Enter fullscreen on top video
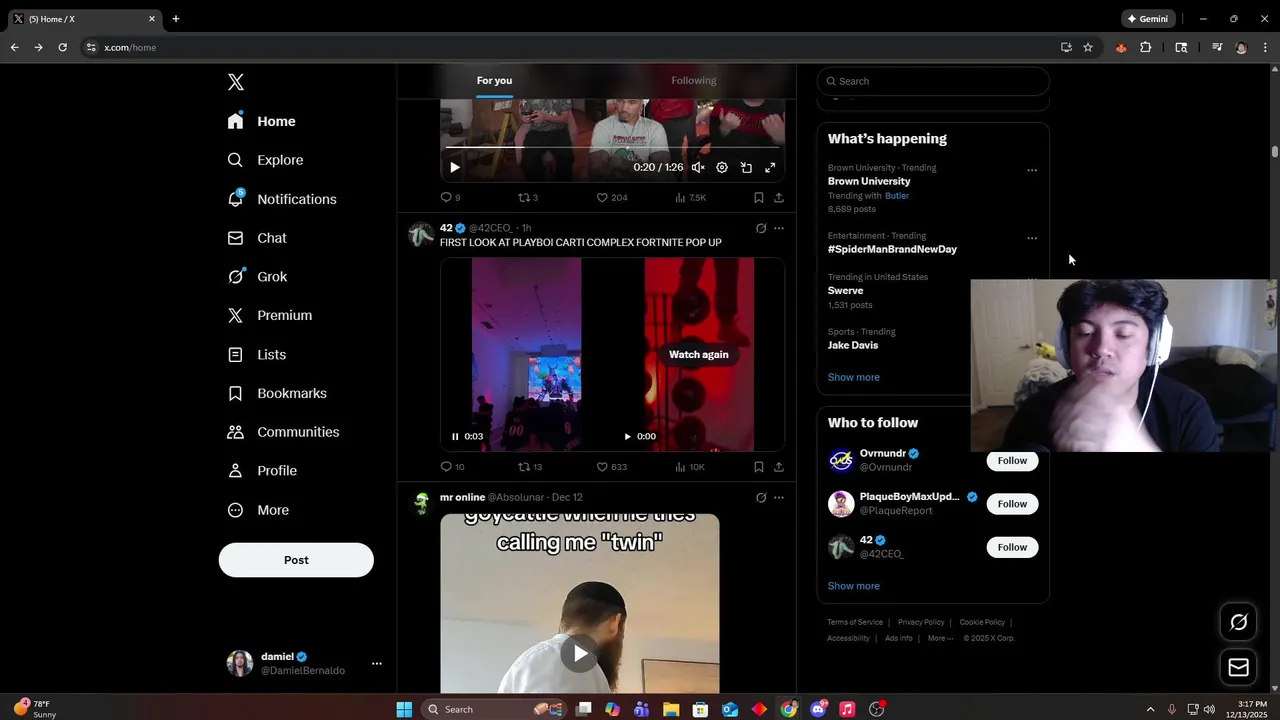Viewport: 1280px width, 720px height. (770, 168)
